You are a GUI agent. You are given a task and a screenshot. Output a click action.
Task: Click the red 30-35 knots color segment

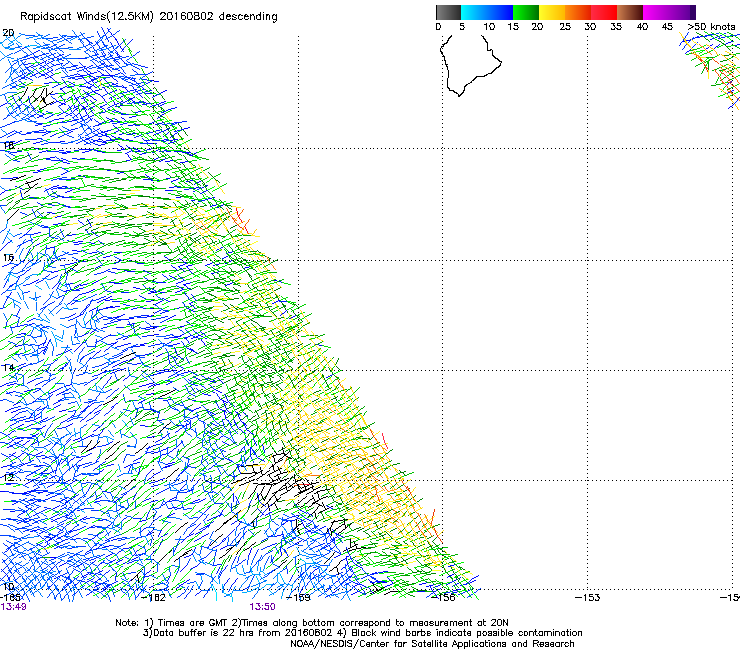tap(604, 12)
